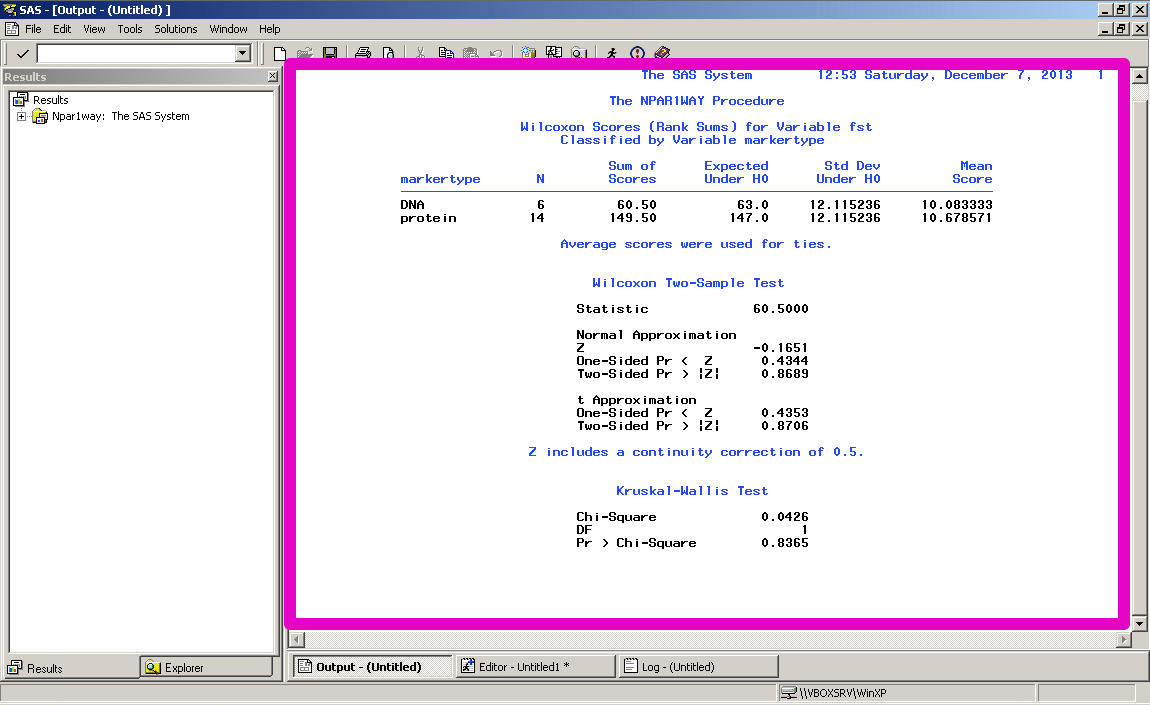Click the Save toolbar icon
This screenshot has height=705, width=1150.
pos(328,53)
